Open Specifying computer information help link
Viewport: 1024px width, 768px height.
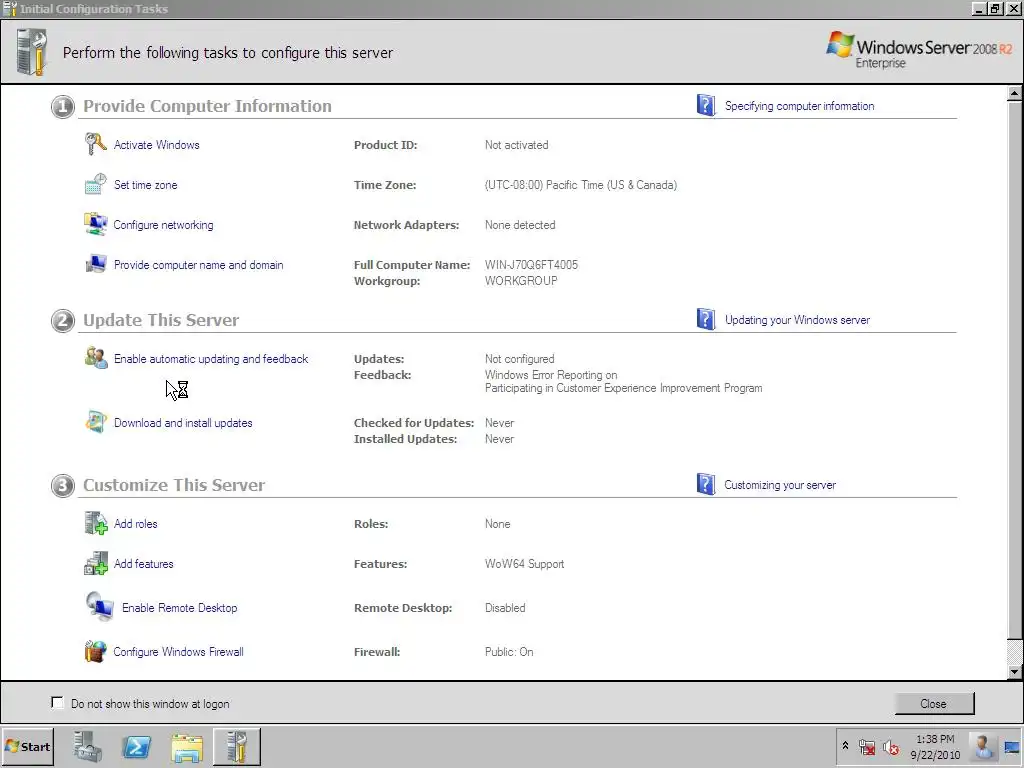pyautogui.click(x=799, y=106)
